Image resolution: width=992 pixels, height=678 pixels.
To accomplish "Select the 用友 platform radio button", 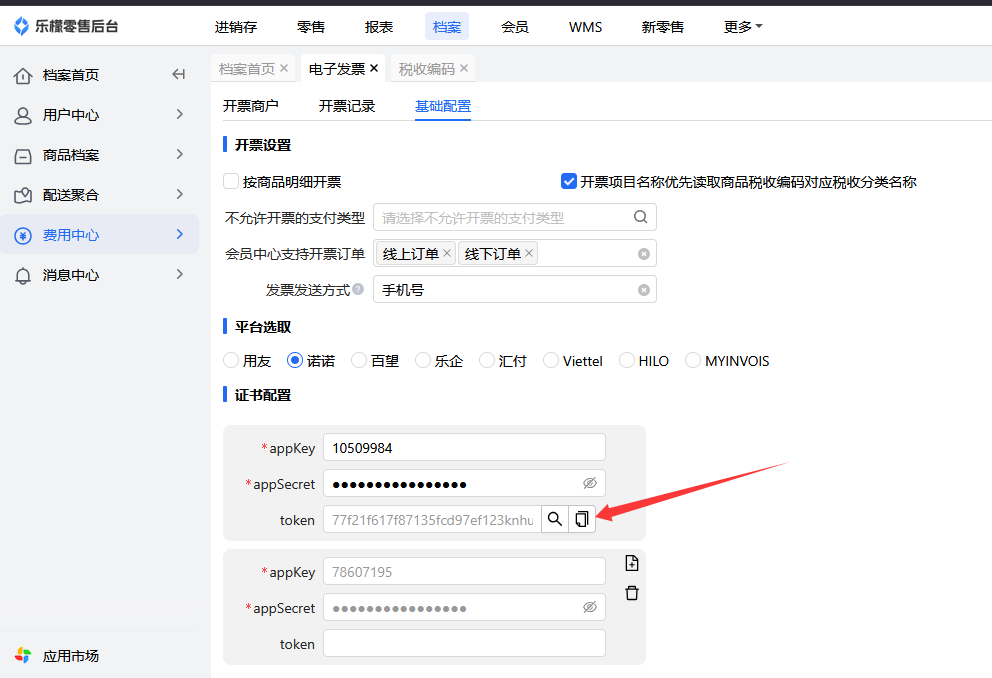I will click(x=231, y=361).
